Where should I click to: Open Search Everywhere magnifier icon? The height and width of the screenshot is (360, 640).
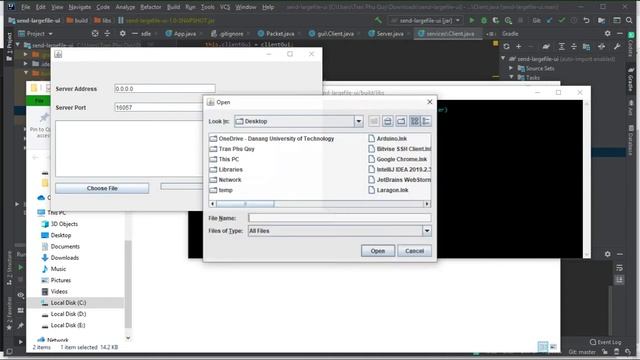[x=629, y=20]
